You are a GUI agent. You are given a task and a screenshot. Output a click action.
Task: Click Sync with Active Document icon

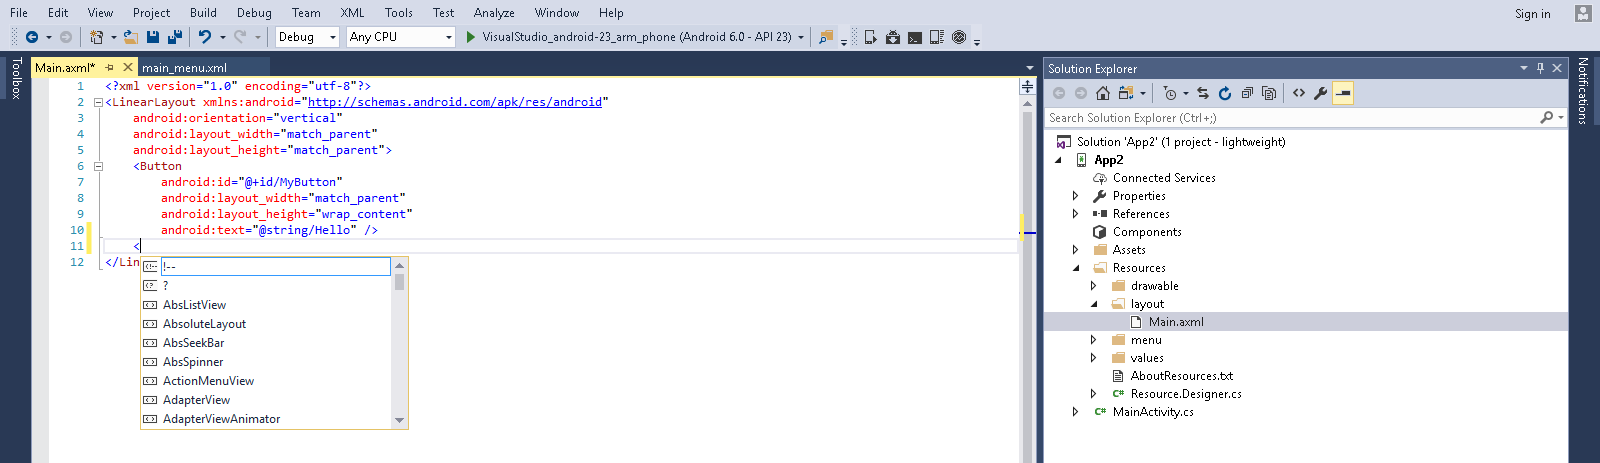1203,93
